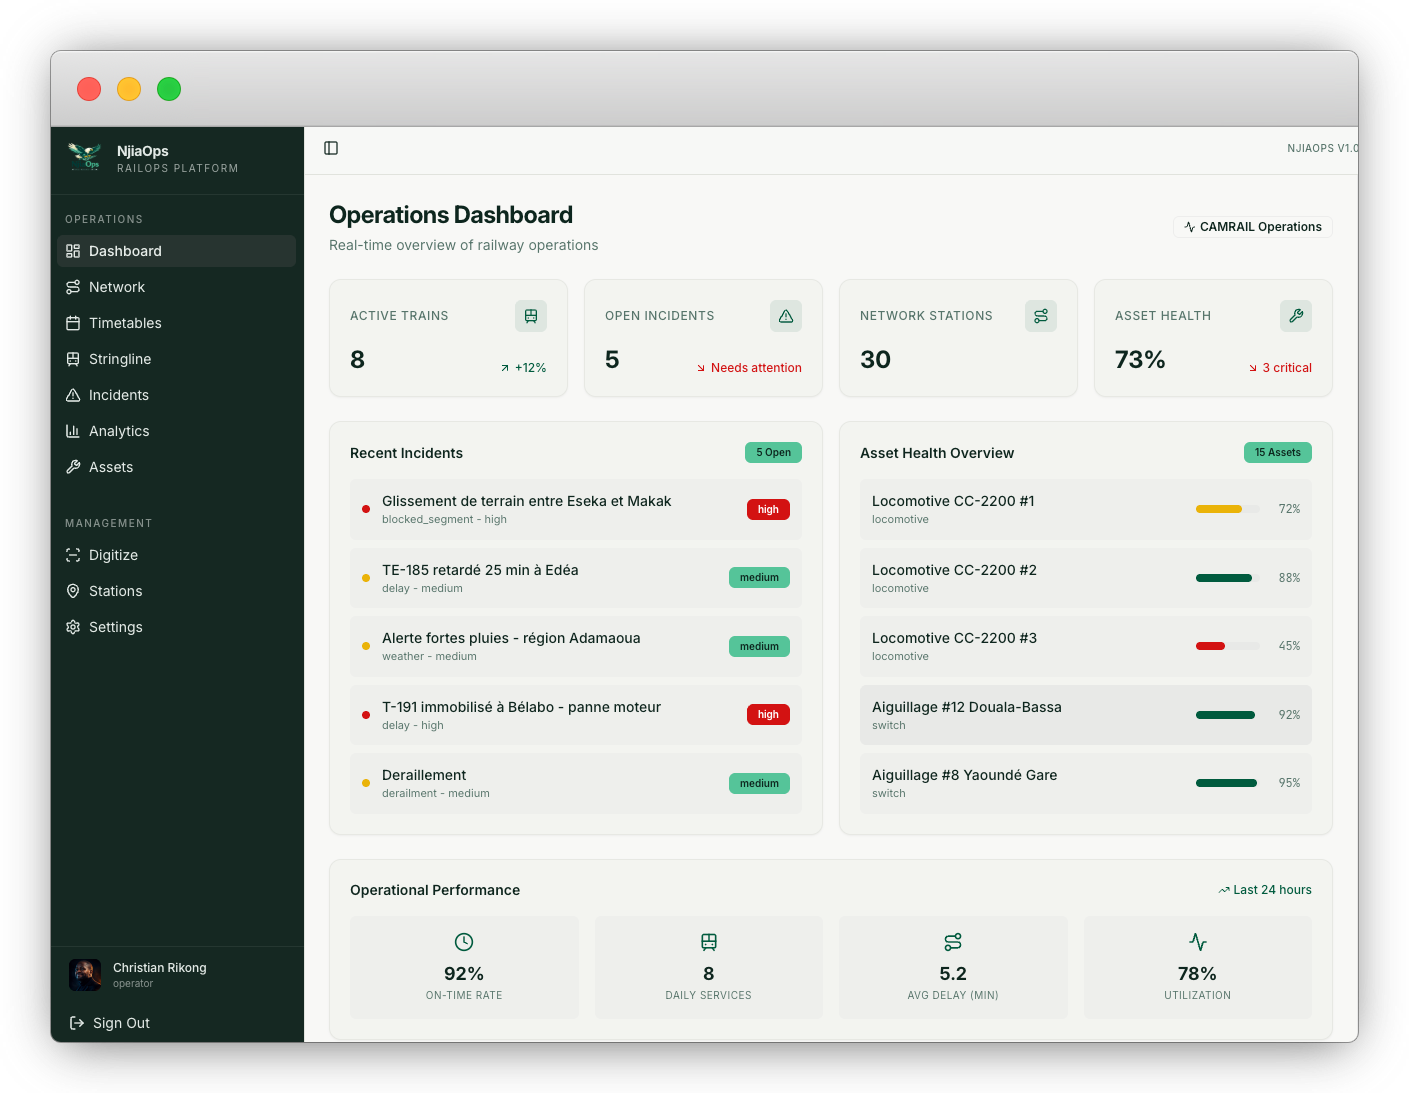Click the 92% On-Time Rate card
Image resolution: width=1409 pixels, height=1093 pixels.
(464, 967)
